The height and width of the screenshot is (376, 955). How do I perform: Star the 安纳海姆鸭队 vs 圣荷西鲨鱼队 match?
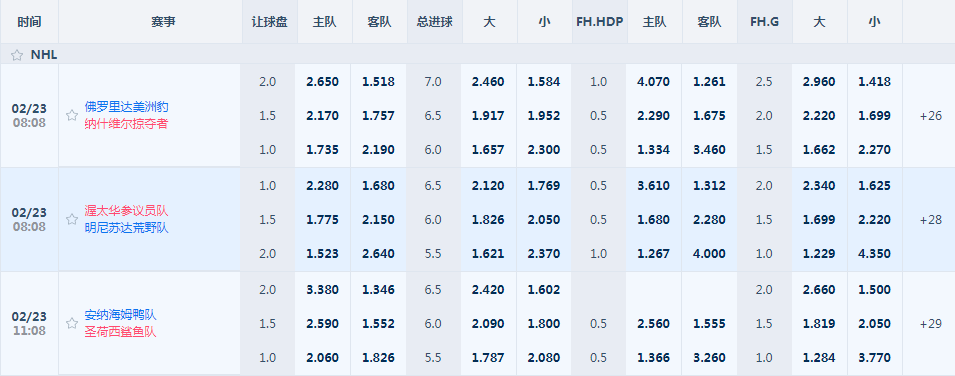point(72,324)
